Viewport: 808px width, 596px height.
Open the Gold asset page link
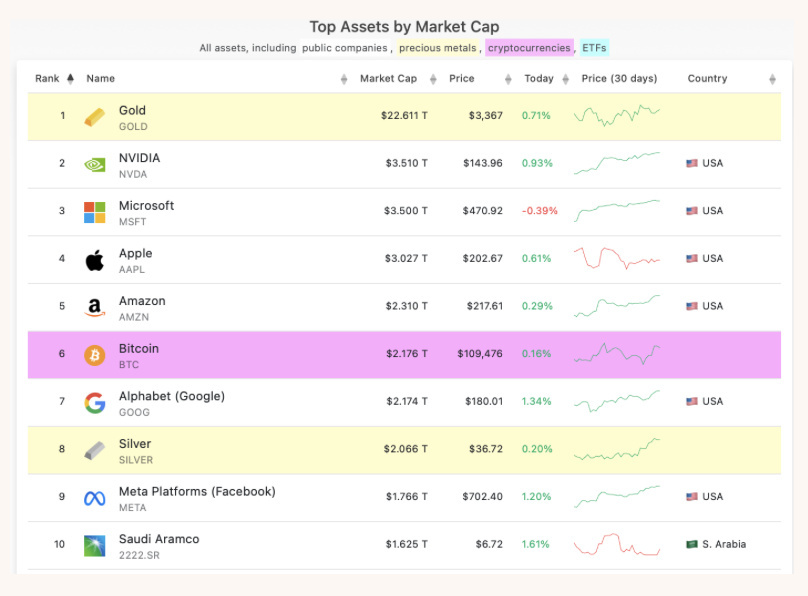[x=132, y=110]
